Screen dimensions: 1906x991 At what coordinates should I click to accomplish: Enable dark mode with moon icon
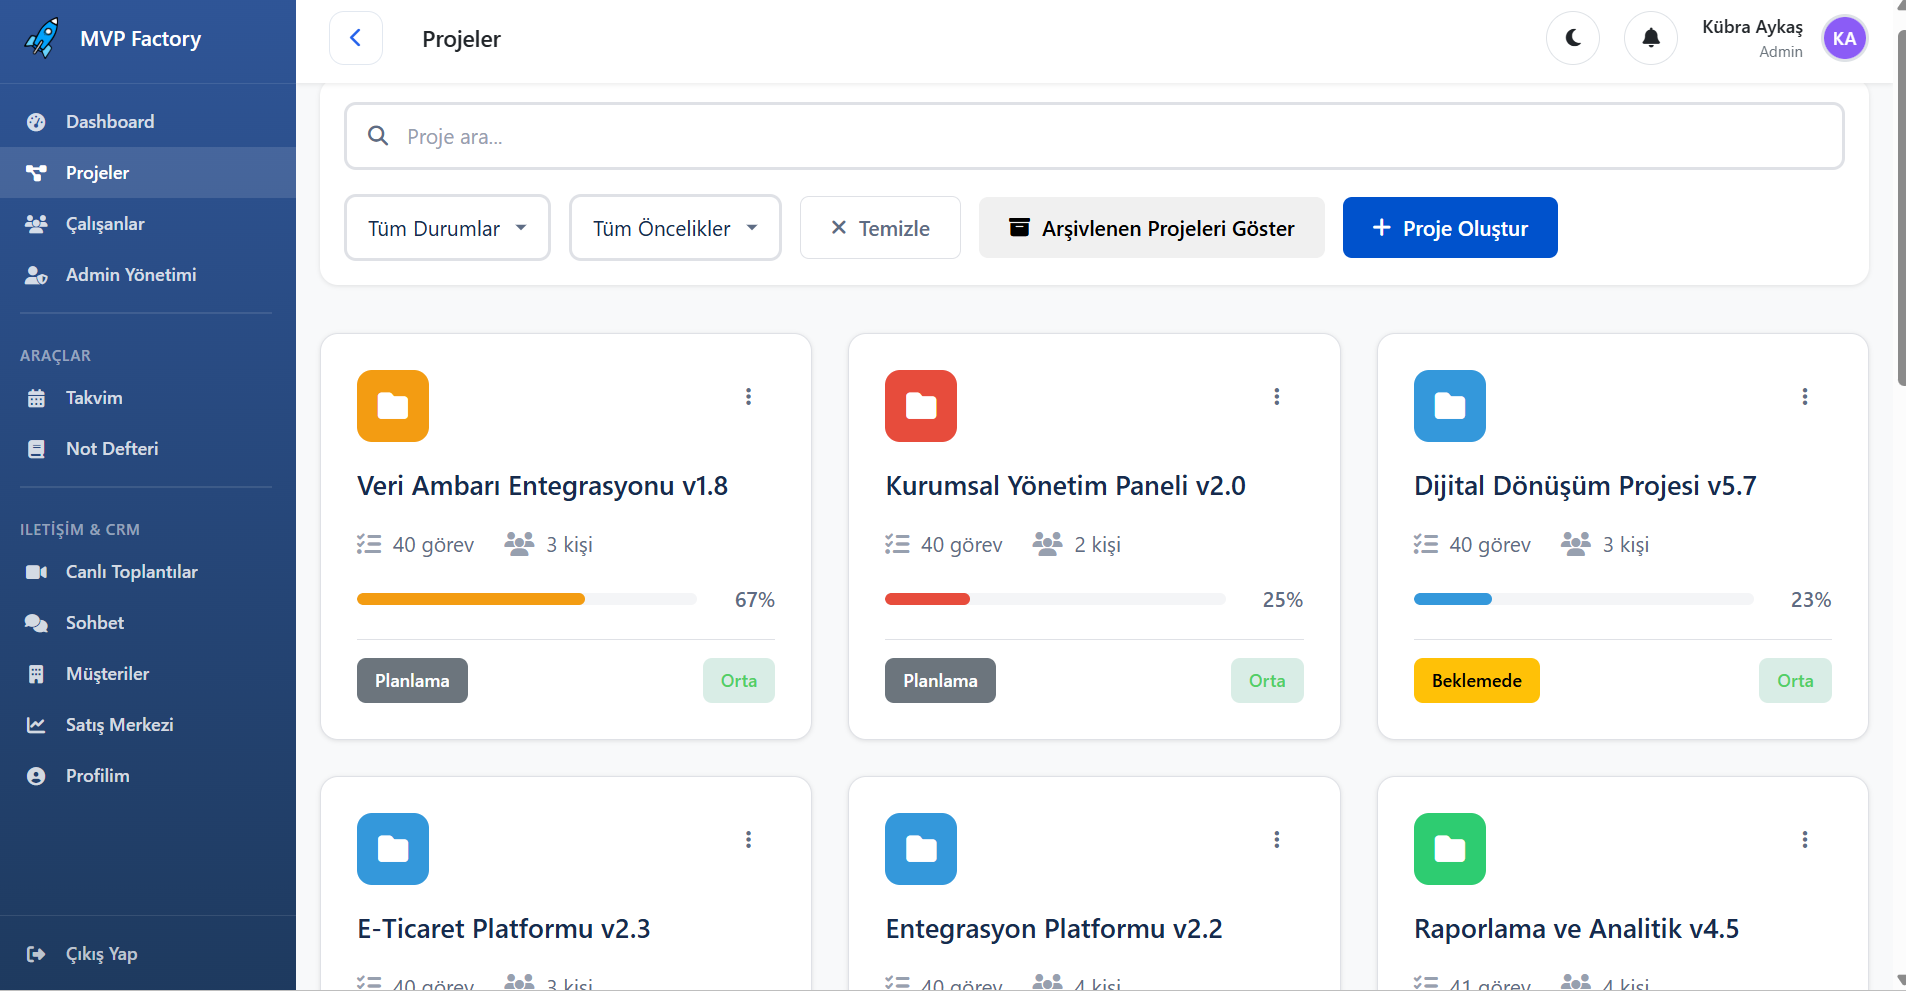pyautogui.click(x=1571, y=37)
